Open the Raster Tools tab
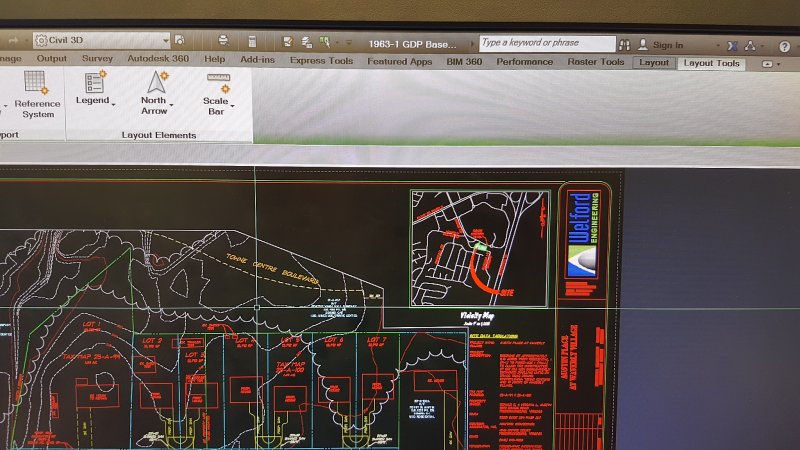 [596, 62]
